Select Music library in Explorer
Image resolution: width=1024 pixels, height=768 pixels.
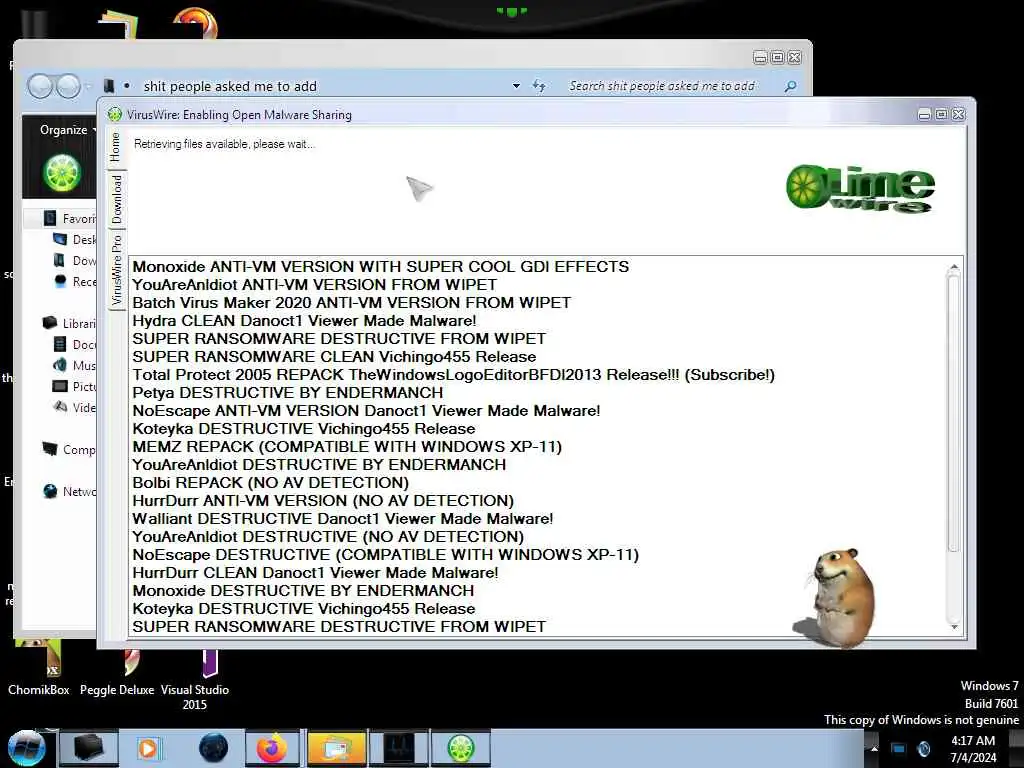pos(74,365)
